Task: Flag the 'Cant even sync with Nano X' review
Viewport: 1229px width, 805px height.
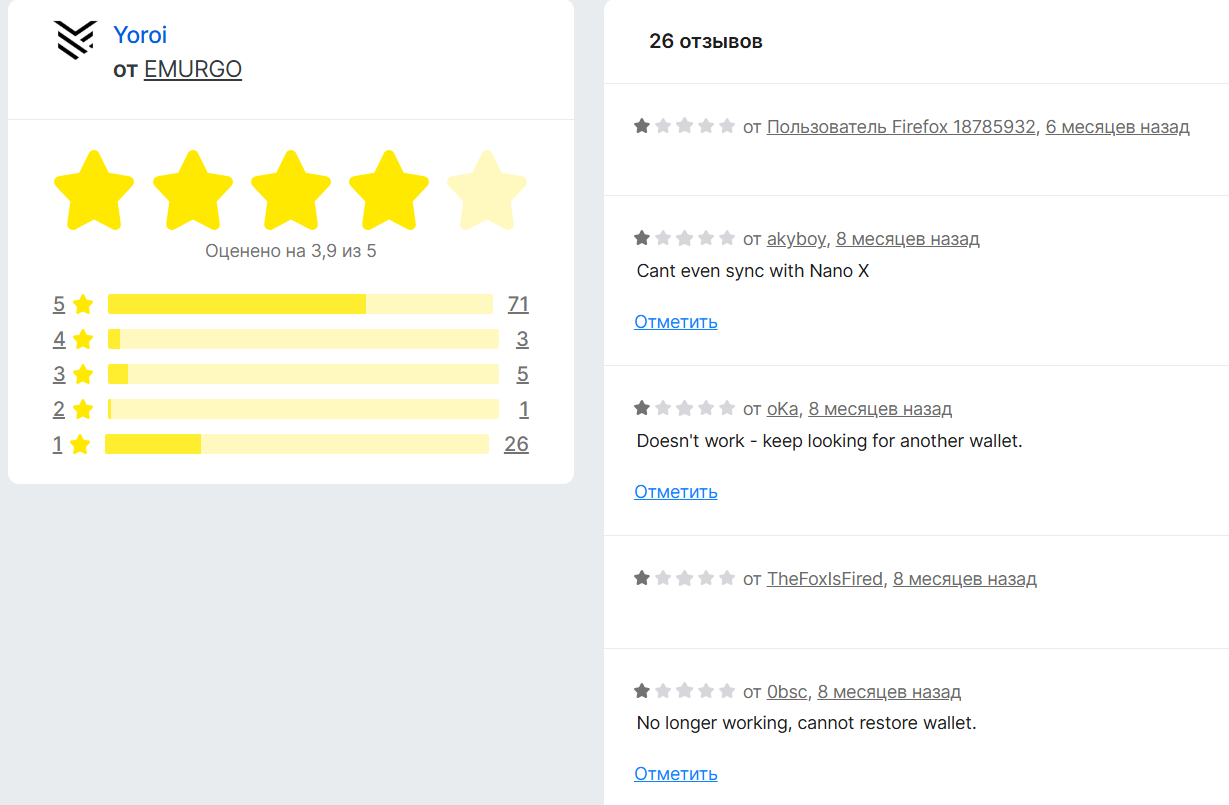Action: pos(676,322)
